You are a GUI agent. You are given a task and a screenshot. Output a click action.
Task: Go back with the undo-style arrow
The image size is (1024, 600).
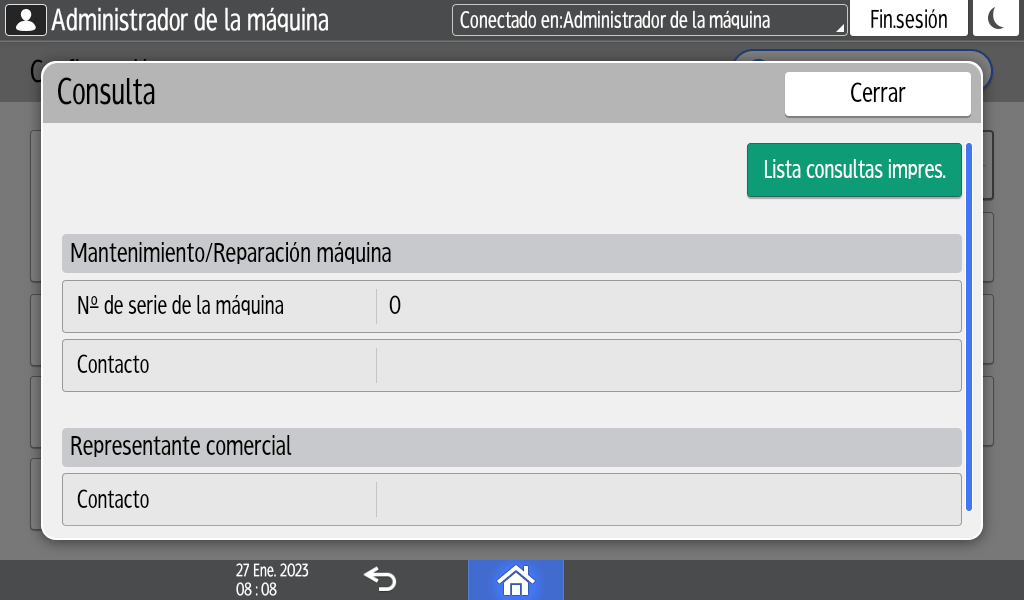pos(381,577)
